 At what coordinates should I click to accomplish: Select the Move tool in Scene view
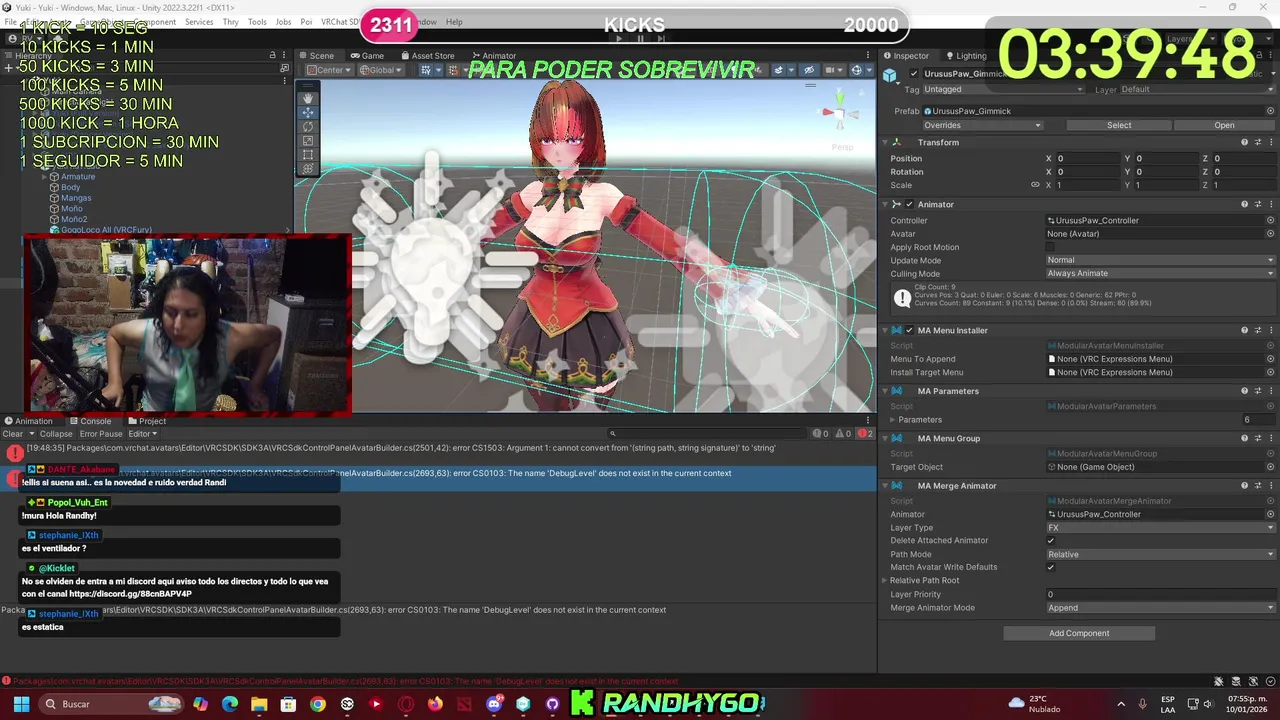click(x=308, y=112)
